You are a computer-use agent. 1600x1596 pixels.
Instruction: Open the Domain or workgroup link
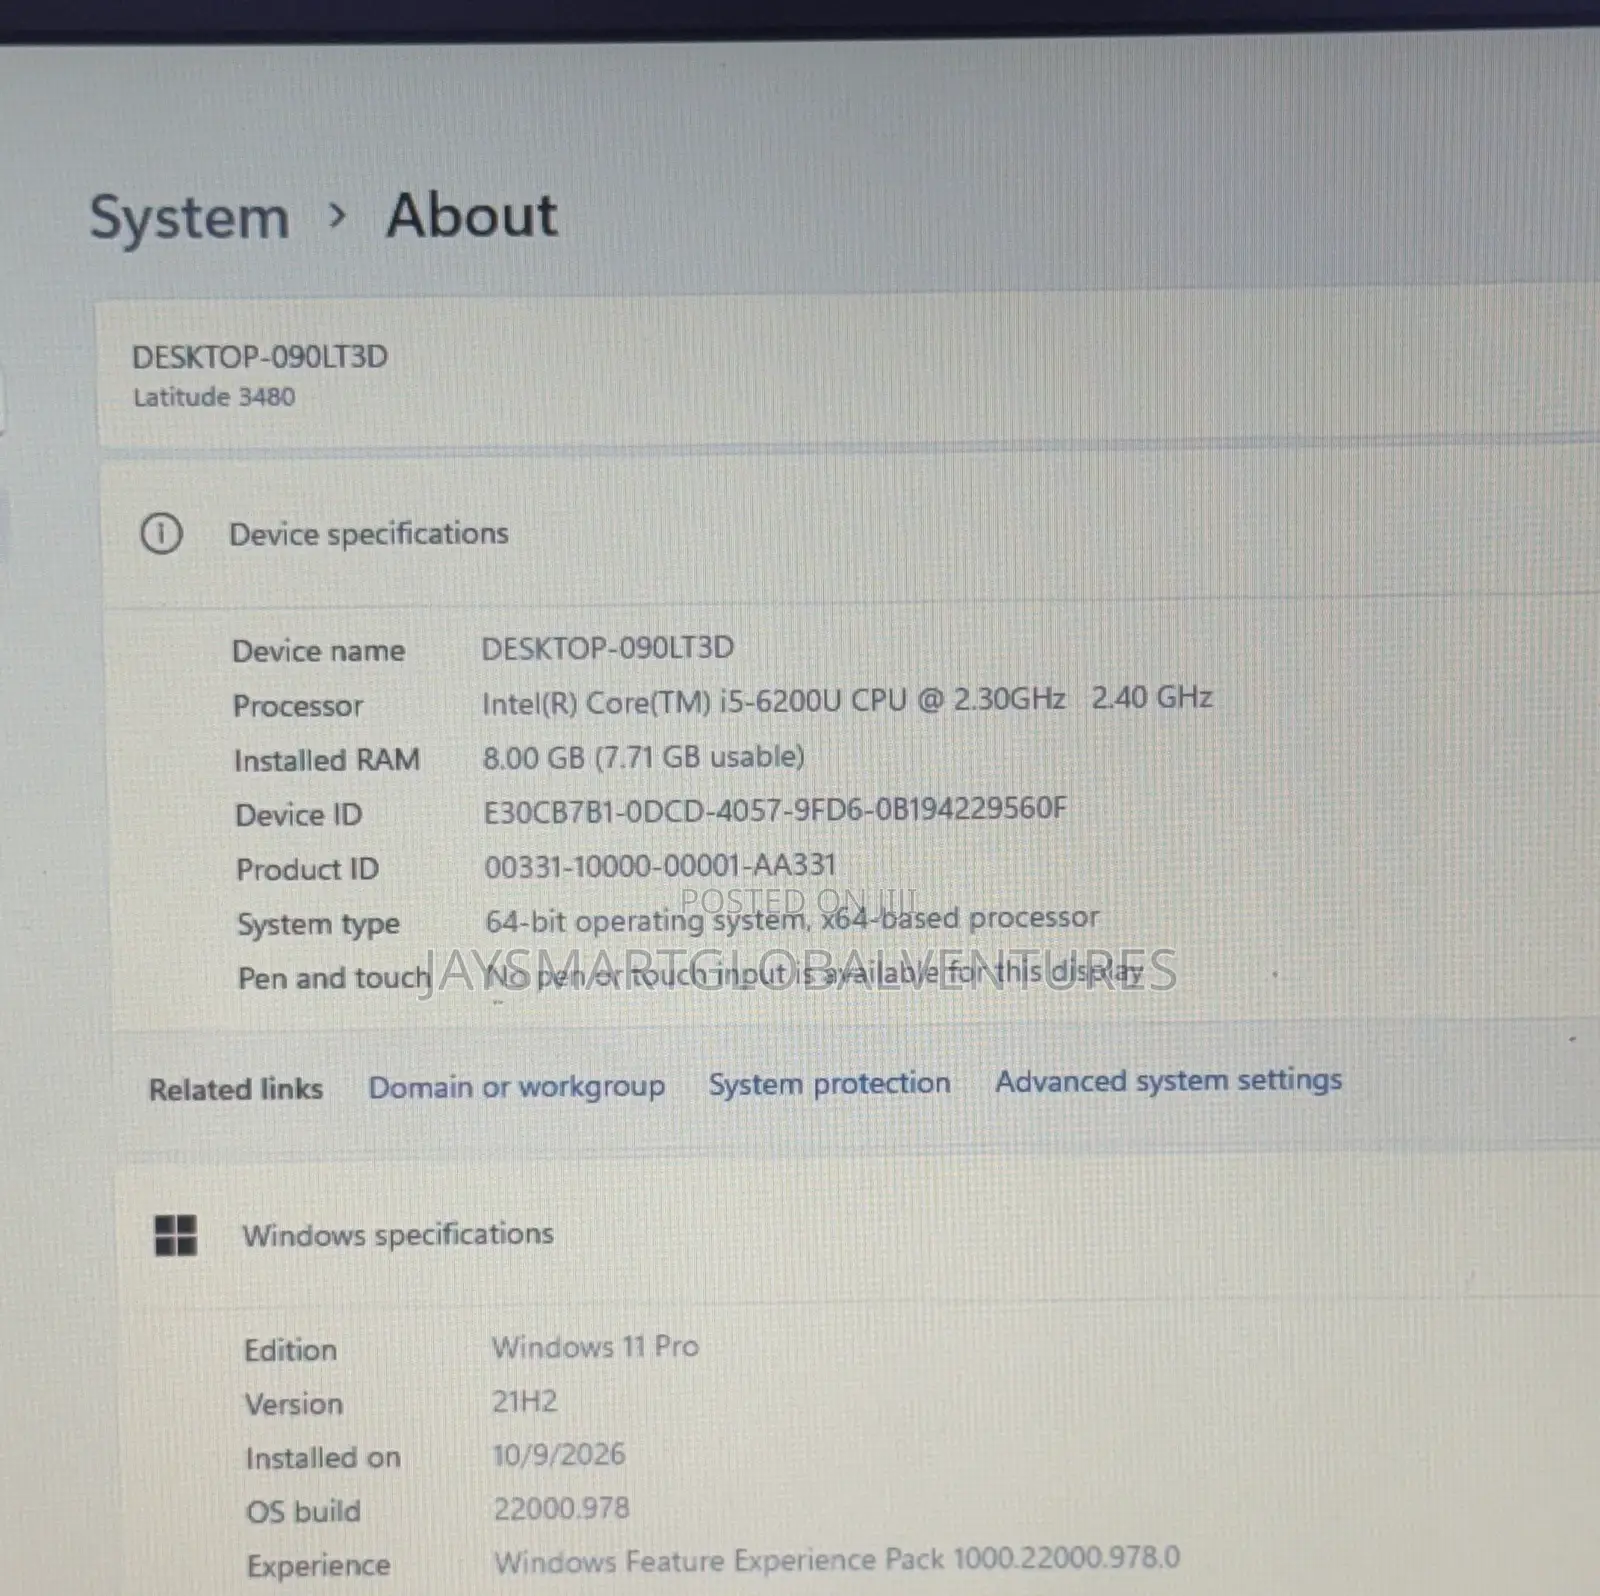click(x=516, y=1087)
